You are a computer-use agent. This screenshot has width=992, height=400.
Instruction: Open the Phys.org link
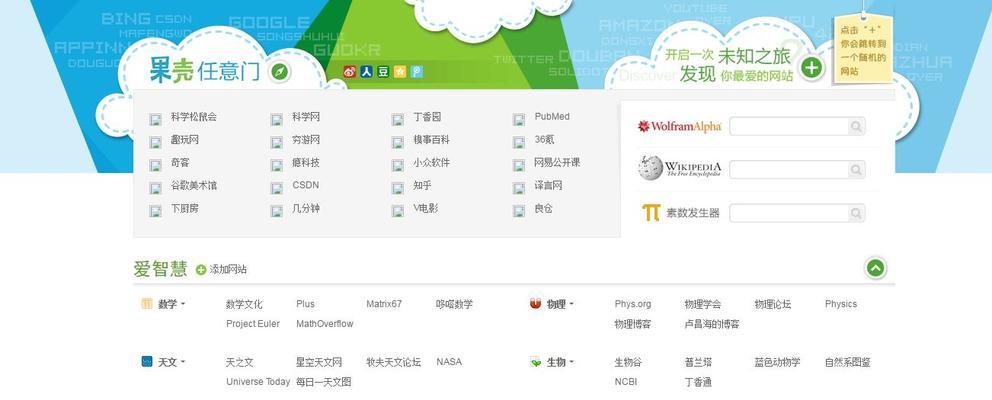tap(633, 304)
